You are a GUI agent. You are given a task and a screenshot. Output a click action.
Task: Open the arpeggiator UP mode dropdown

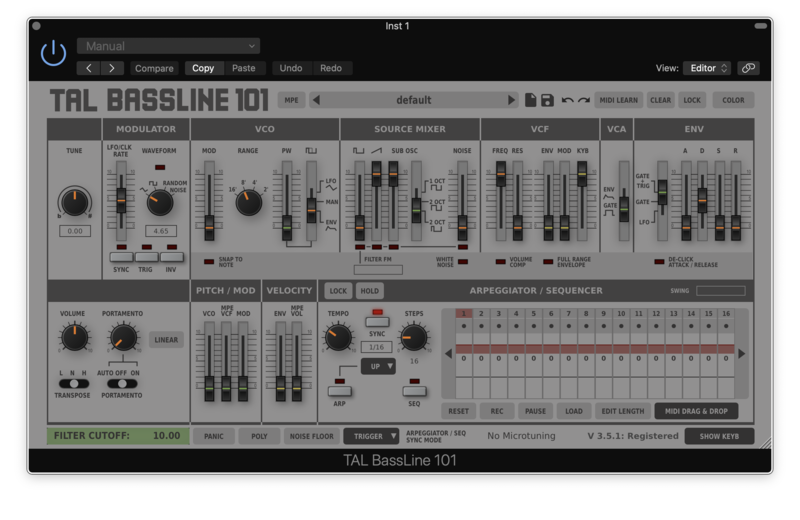click(x=380, y=367)
